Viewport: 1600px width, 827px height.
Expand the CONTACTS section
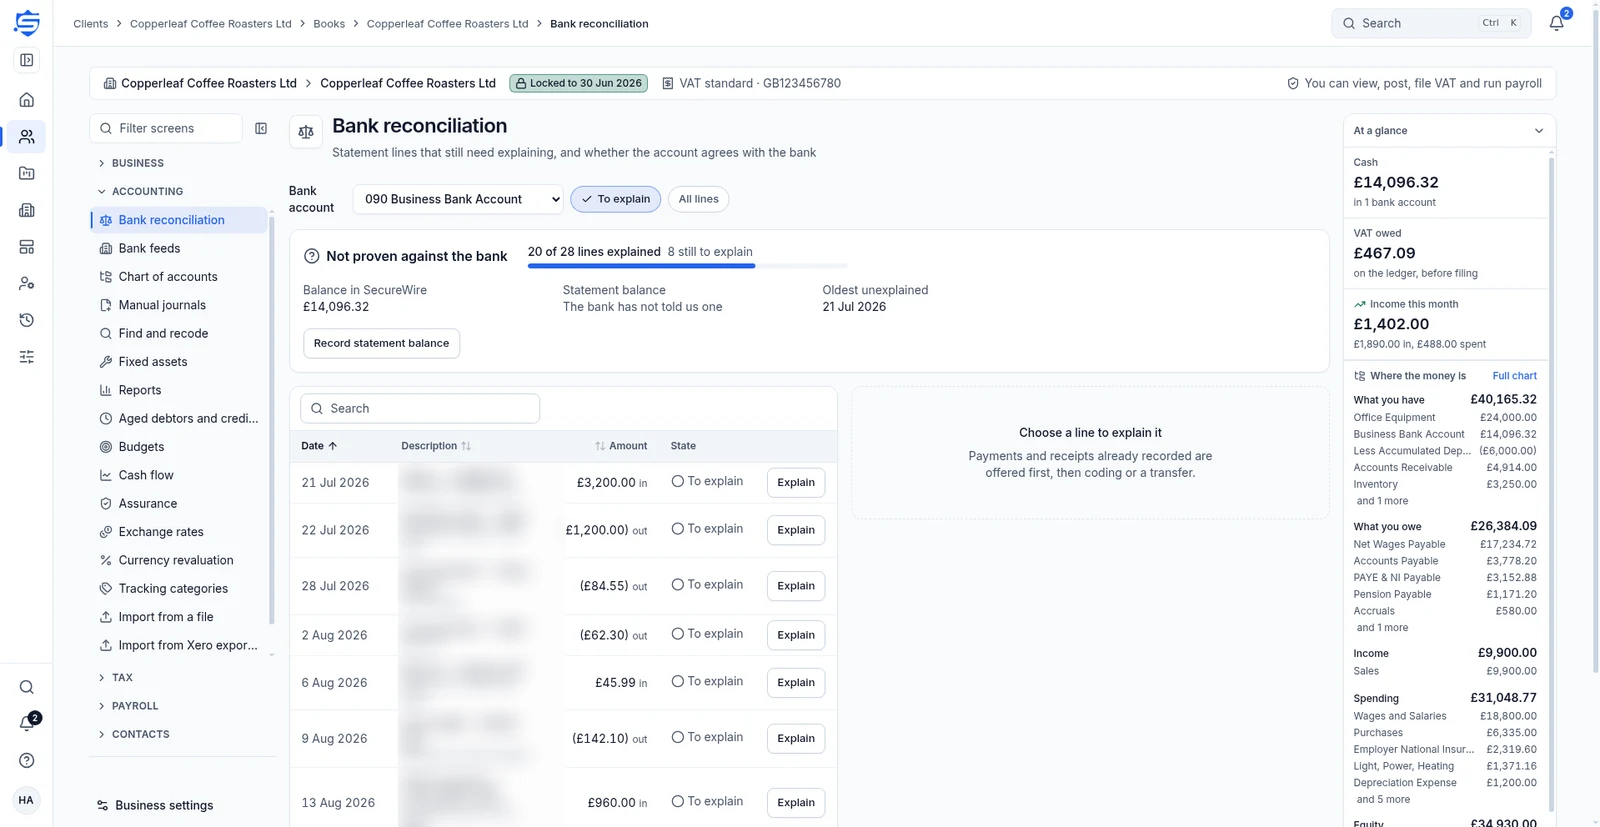point(134,734)
